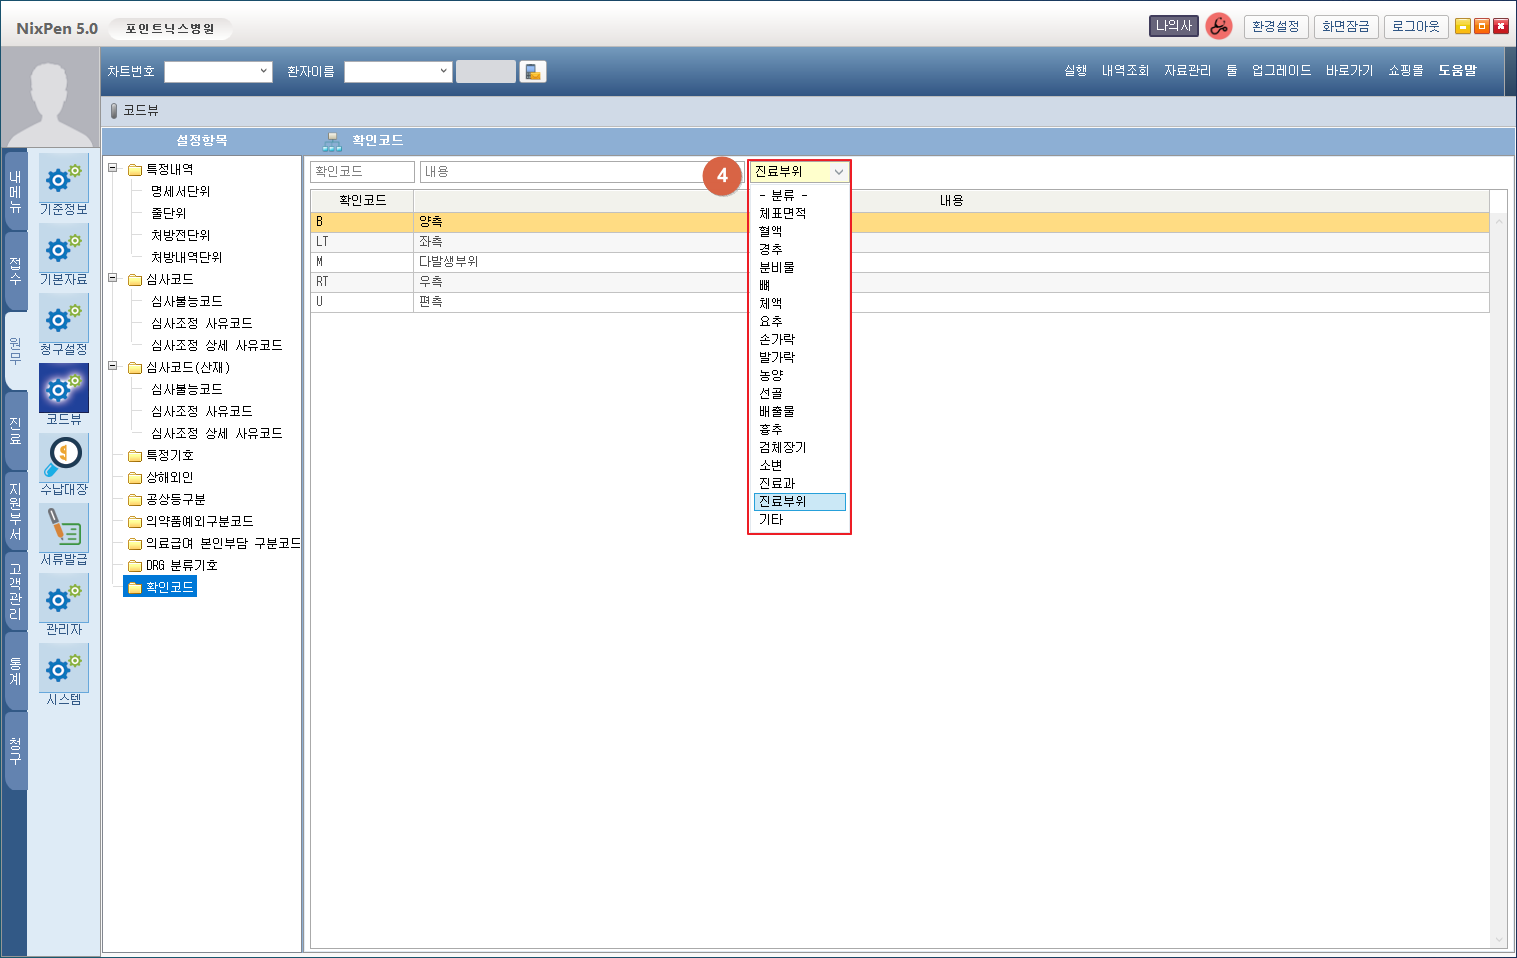Open the 기준정보 settings icon
1517x958 pixels.
[63, 180]
